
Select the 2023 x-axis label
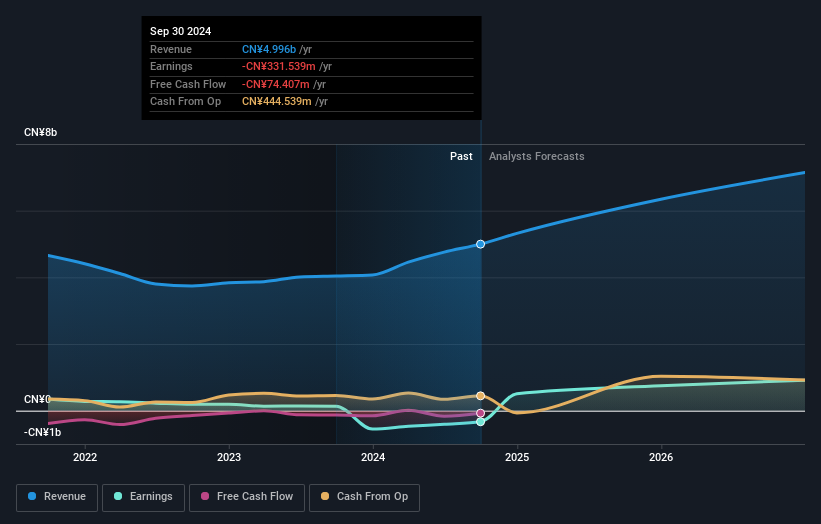pyautogui.click(x=229, y=458)
